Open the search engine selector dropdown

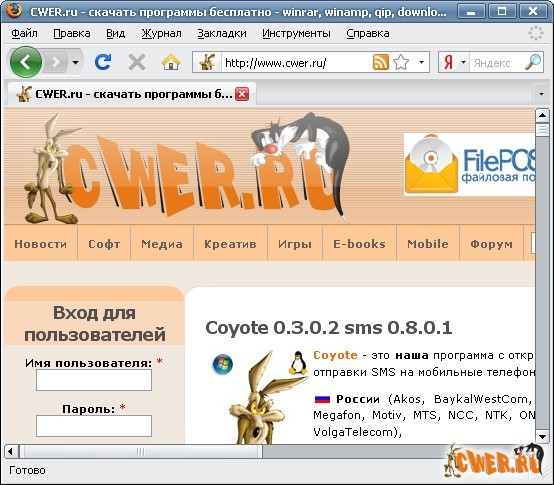[x=463, y=63]
